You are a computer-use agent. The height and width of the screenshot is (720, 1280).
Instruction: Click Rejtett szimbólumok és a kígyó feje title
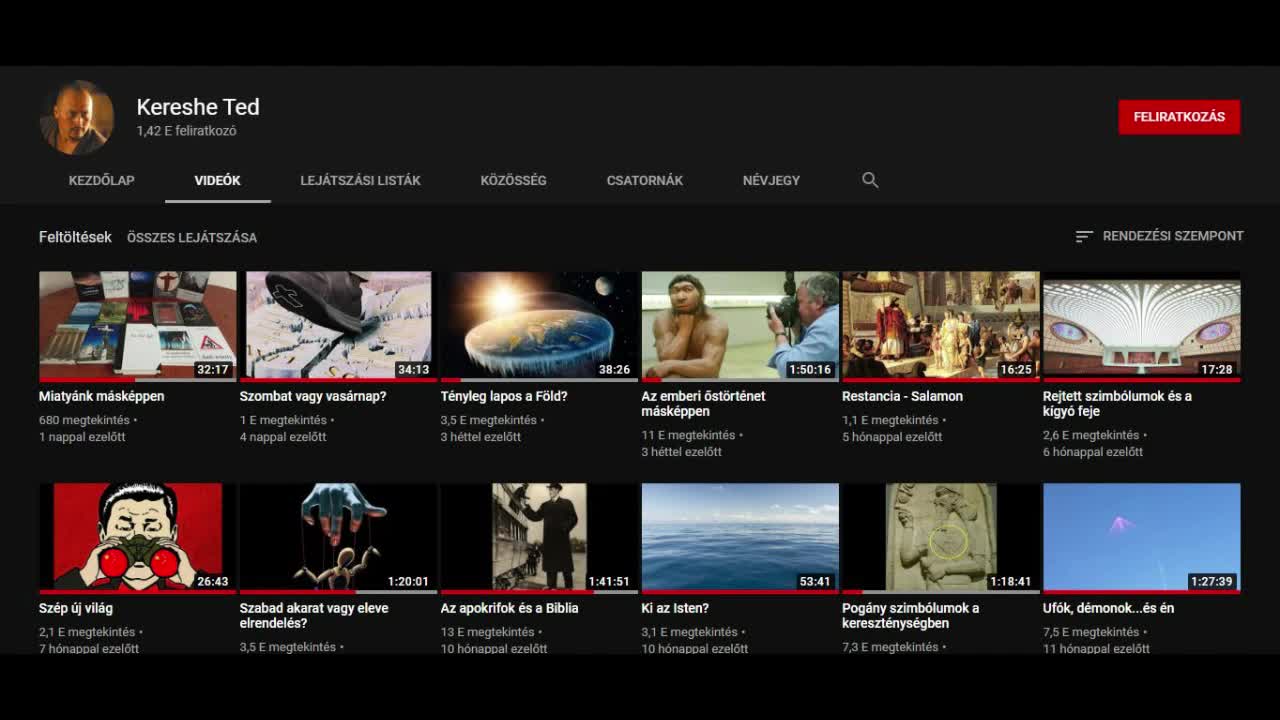tap(1117, 404)
